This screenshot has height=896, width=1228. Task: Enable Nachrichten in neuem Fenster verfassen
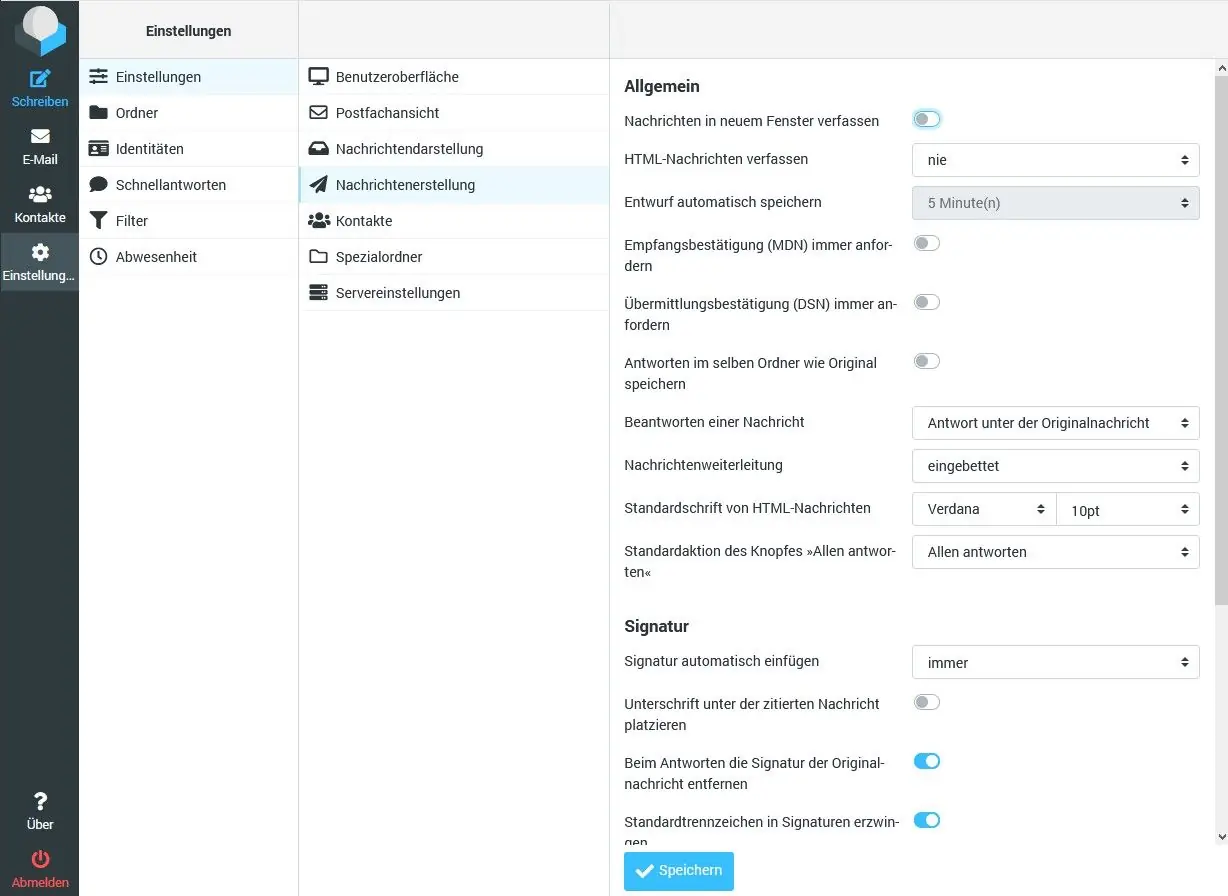click(x=926, y=118)
